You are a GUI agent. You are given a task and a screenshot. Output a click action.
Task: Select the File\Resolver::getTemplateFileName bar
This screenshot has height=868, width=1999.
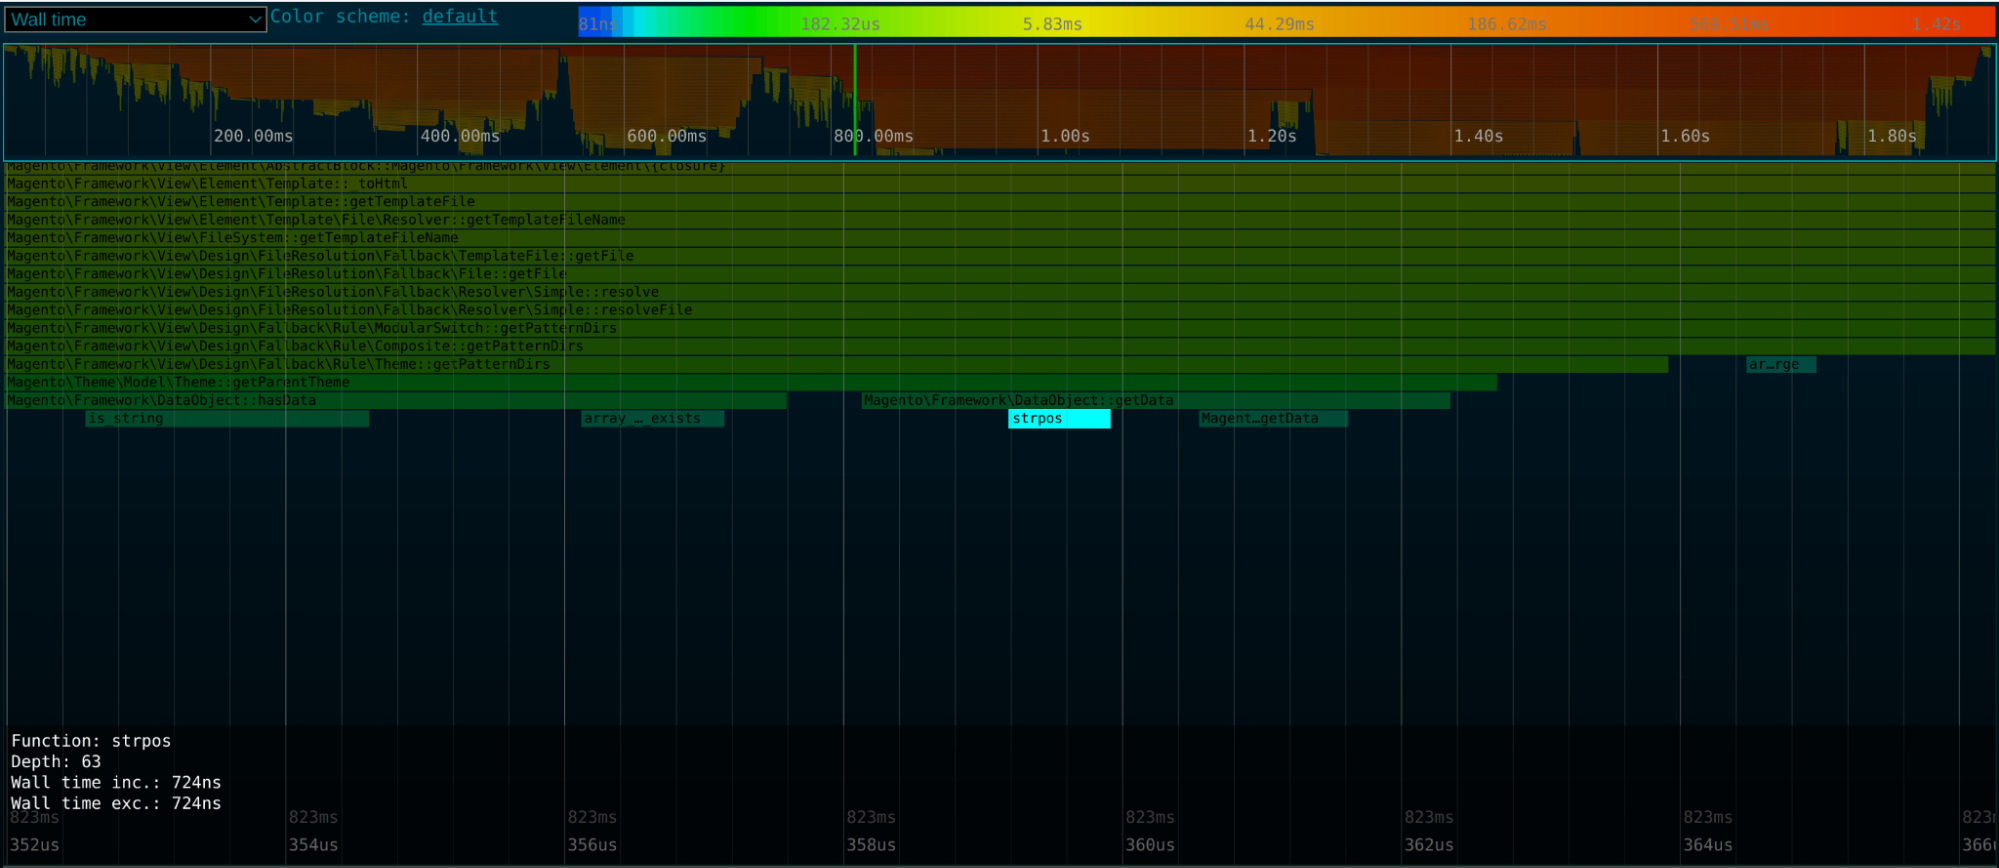[x=1000, y=220]
